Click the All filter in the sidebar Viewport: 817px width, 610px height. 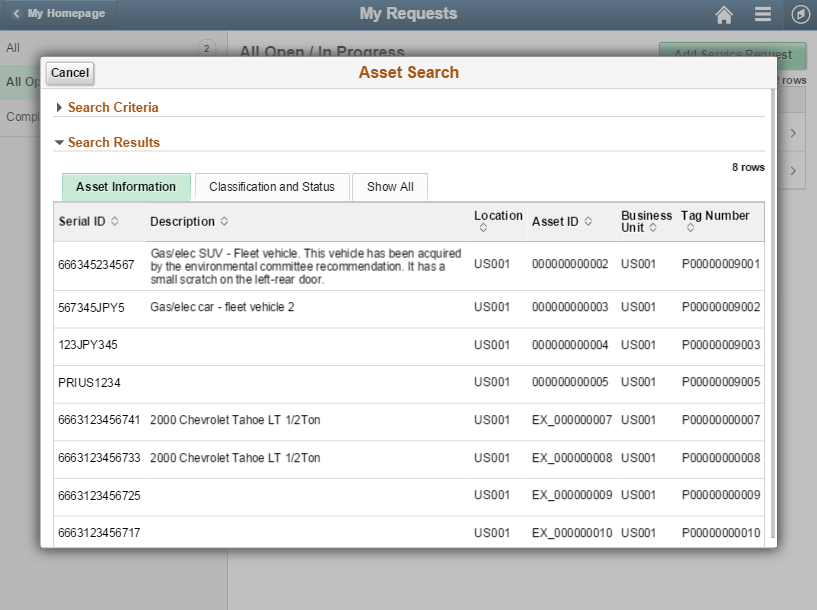13,47
